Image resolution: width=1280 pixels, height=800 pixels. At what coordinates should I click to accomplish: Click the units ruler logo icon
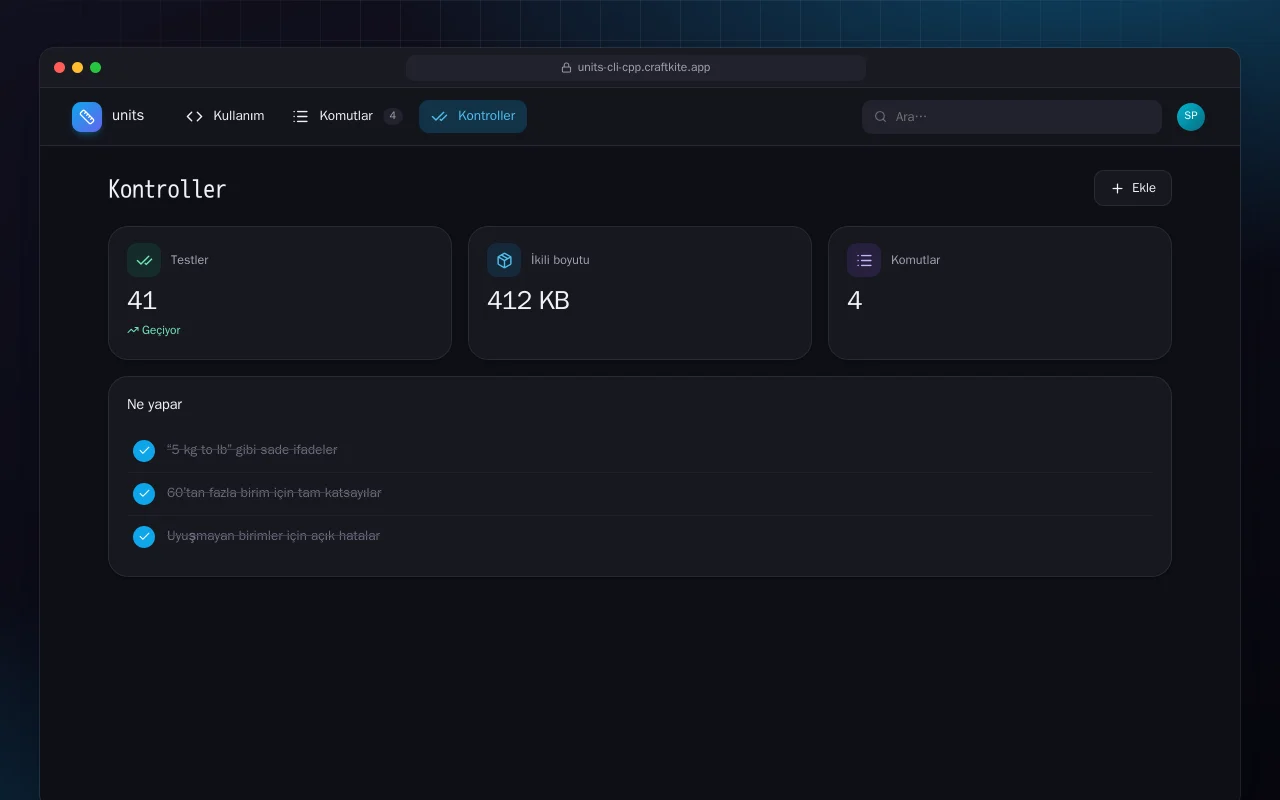[x=87, y=117]
